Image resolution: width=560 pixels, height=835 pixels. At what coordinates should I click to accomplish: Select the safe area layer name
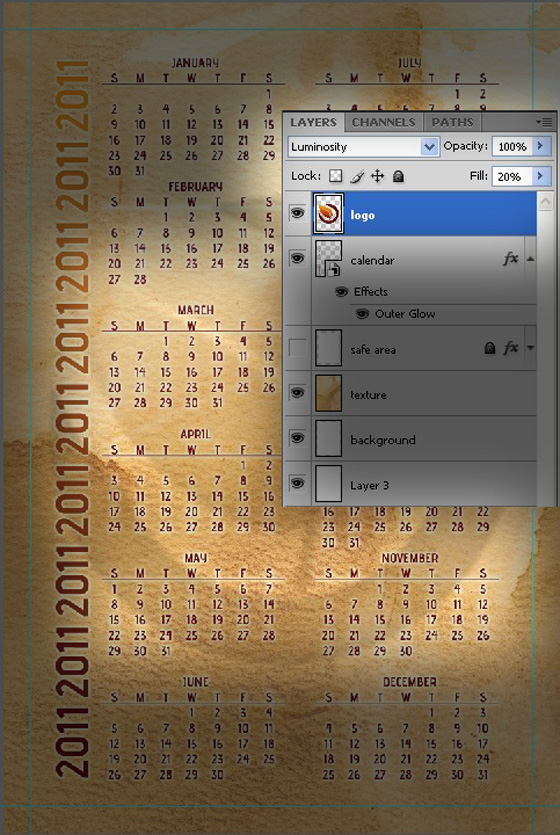coord(373,350)
